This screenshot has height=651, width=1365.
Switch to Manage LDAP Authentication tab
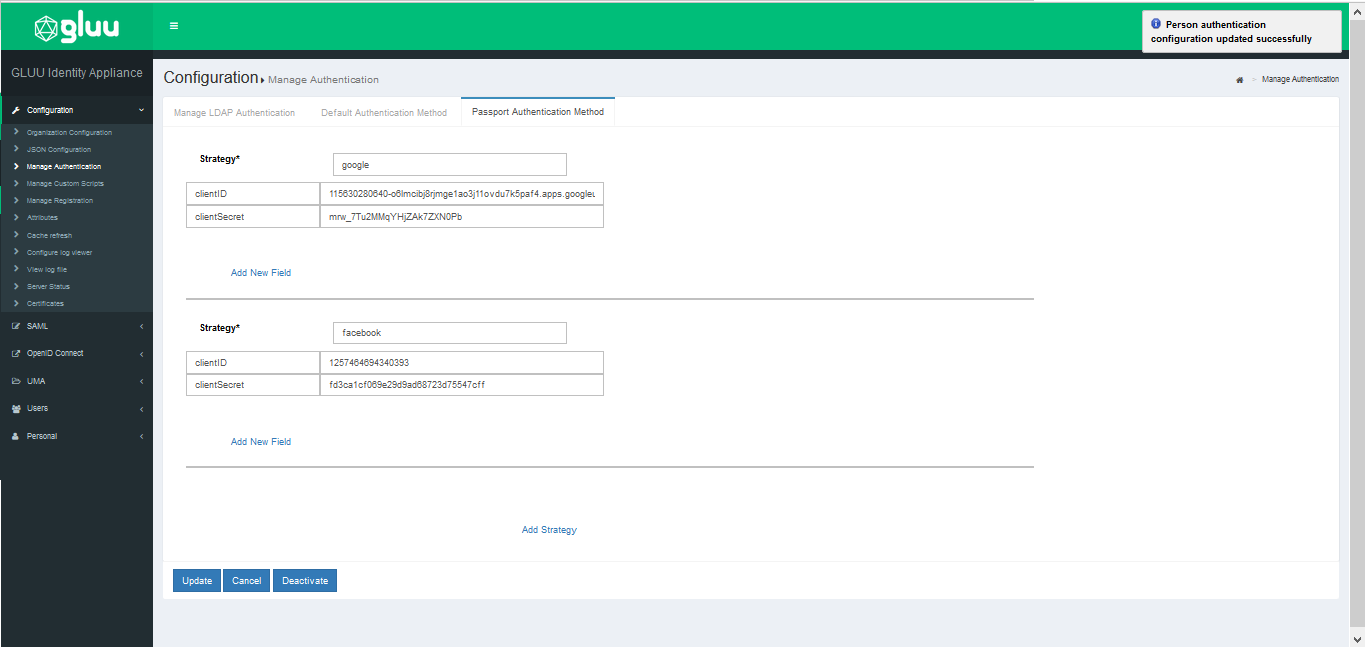point(234,113)
